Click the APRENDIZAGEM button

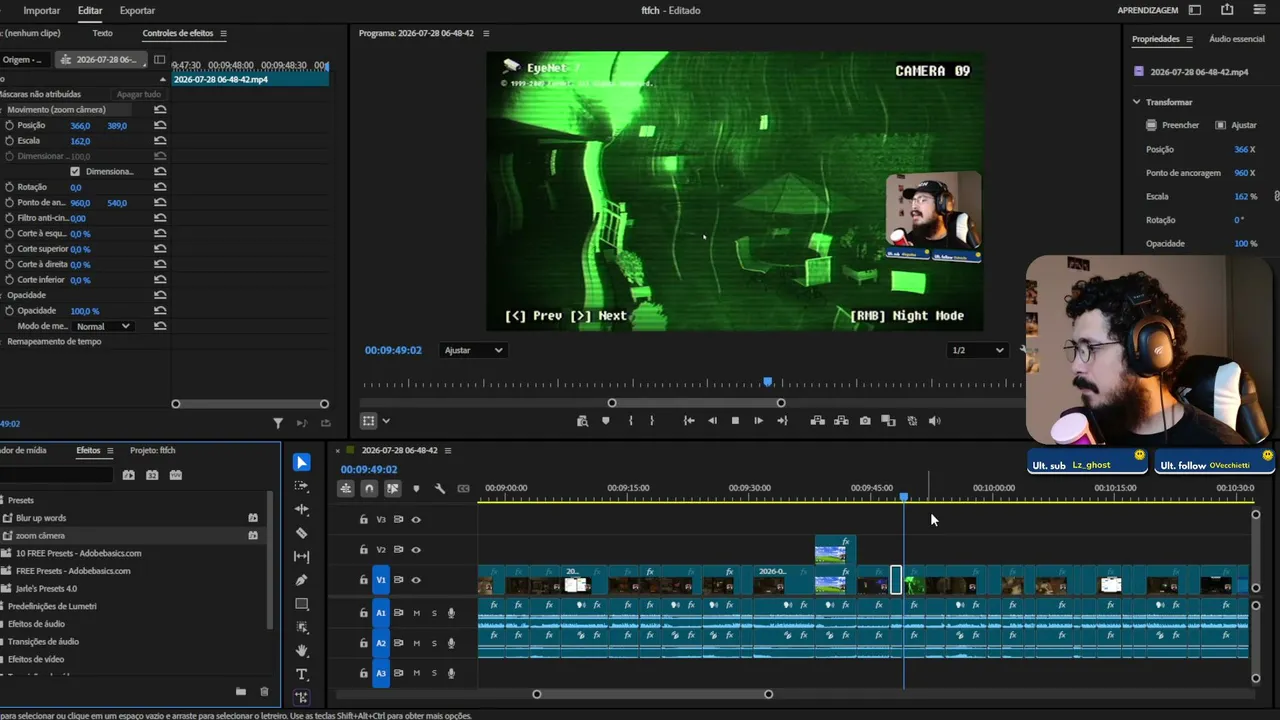click(x=1148, y=10)
